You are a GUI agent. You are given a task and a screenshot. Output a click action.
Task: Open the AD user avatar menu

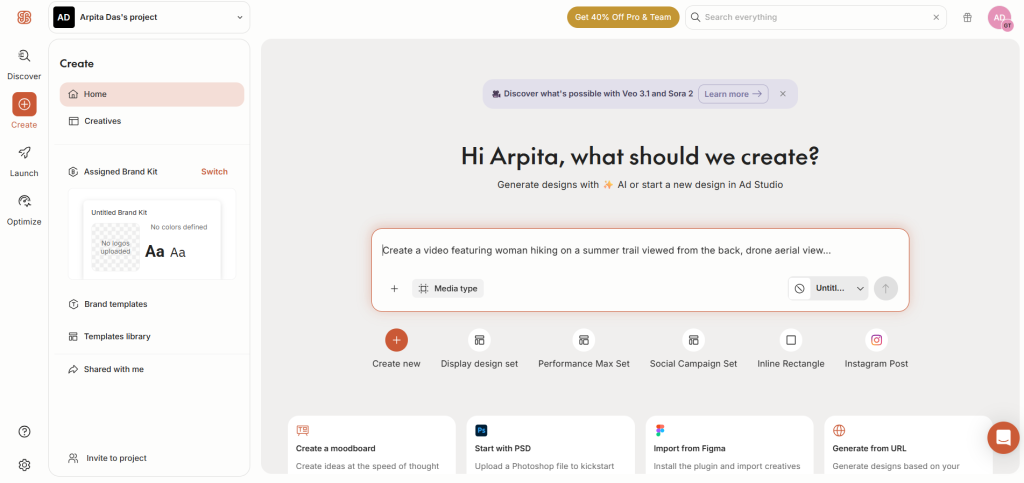point(999,18)
